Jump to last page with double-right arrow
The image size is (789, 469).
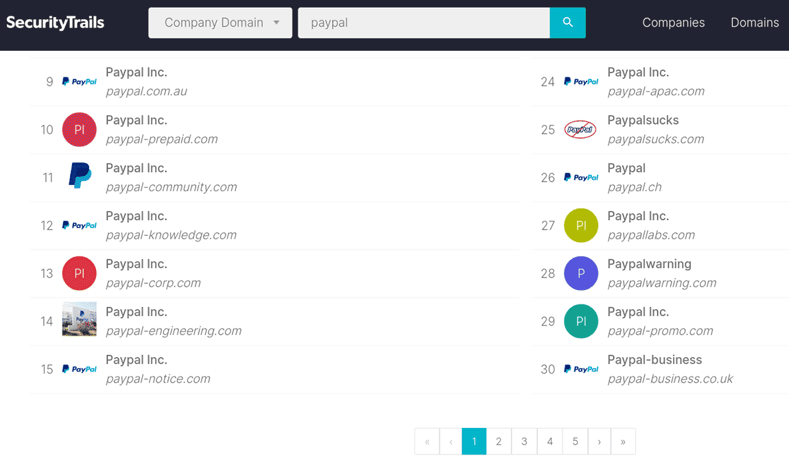coord(623,441)
